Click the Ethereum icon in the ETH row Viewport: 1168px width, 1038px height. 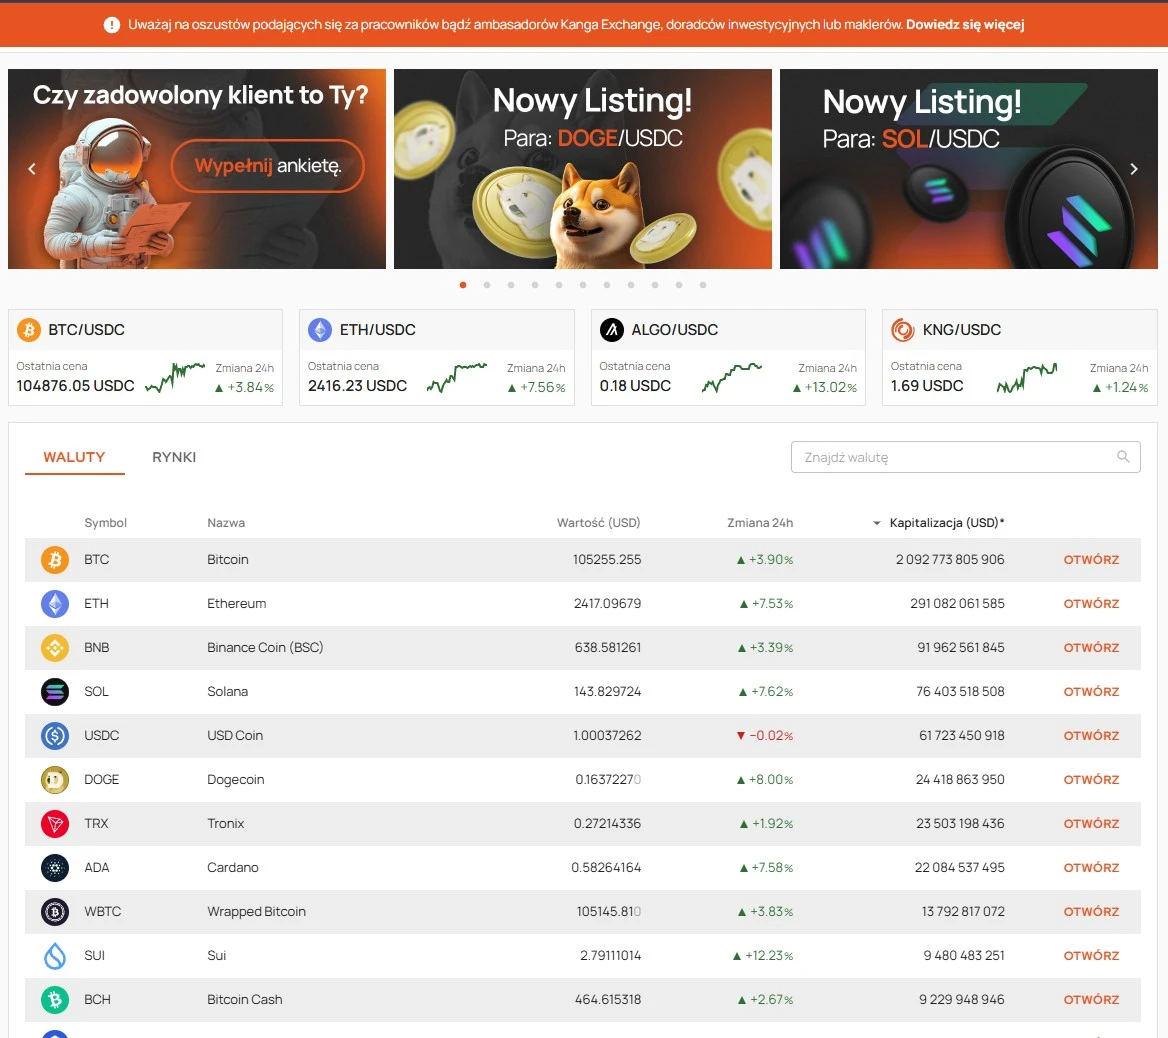point(54,604)
